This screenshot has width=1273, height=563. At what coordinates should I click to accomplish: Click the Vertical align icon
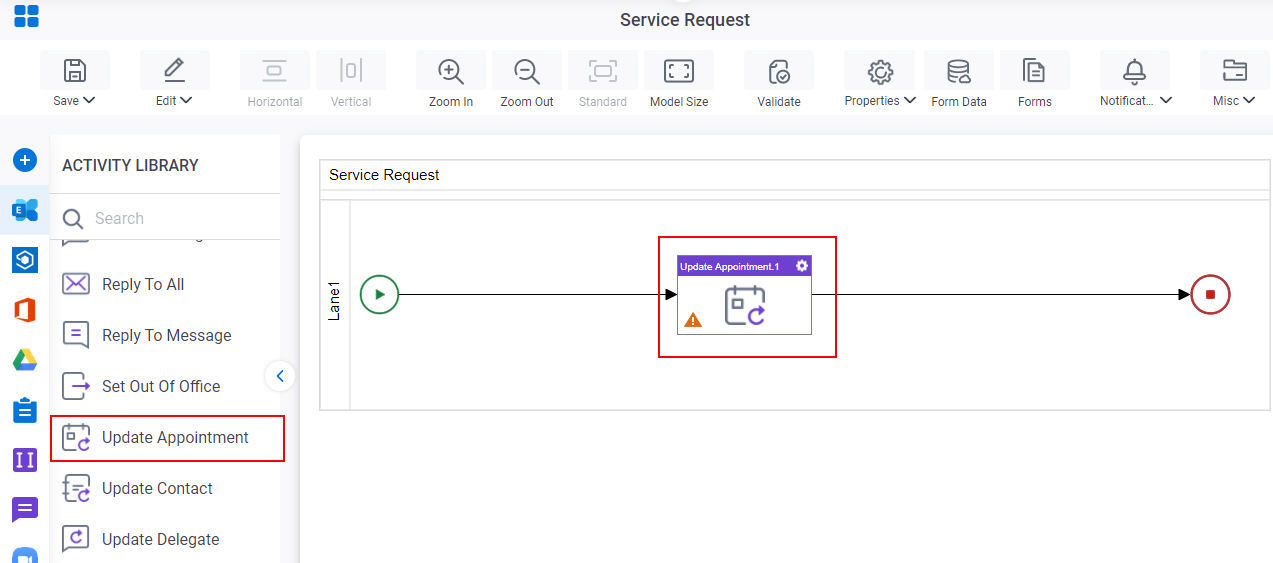click(x=351, y=71)
